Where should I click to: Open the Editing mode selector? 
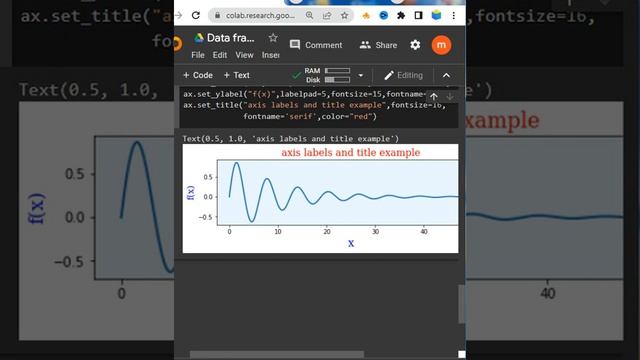403,75
